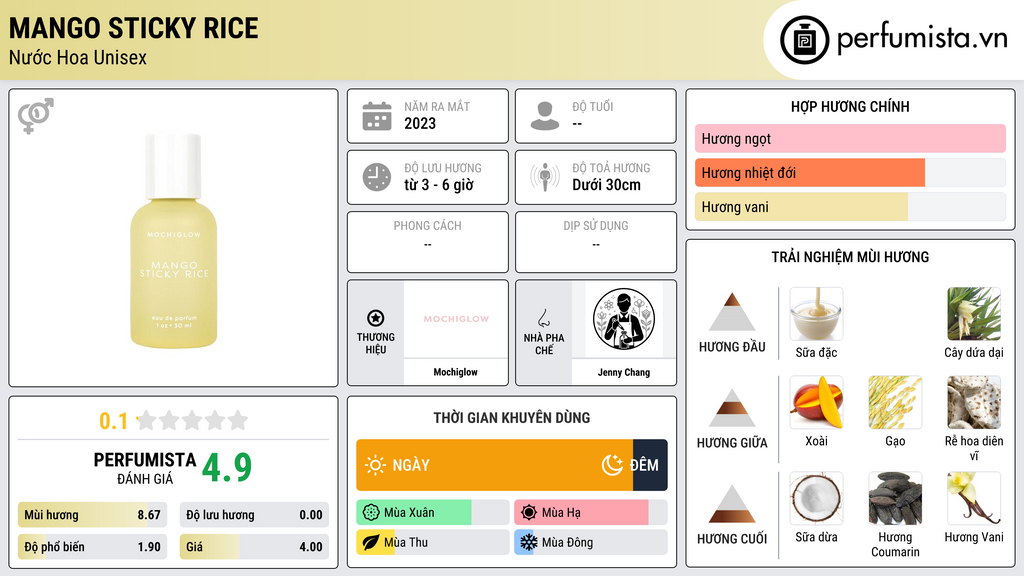Click the Thời gian khuyên dùng heading
1024x576 pixels.
click(512, 417)
